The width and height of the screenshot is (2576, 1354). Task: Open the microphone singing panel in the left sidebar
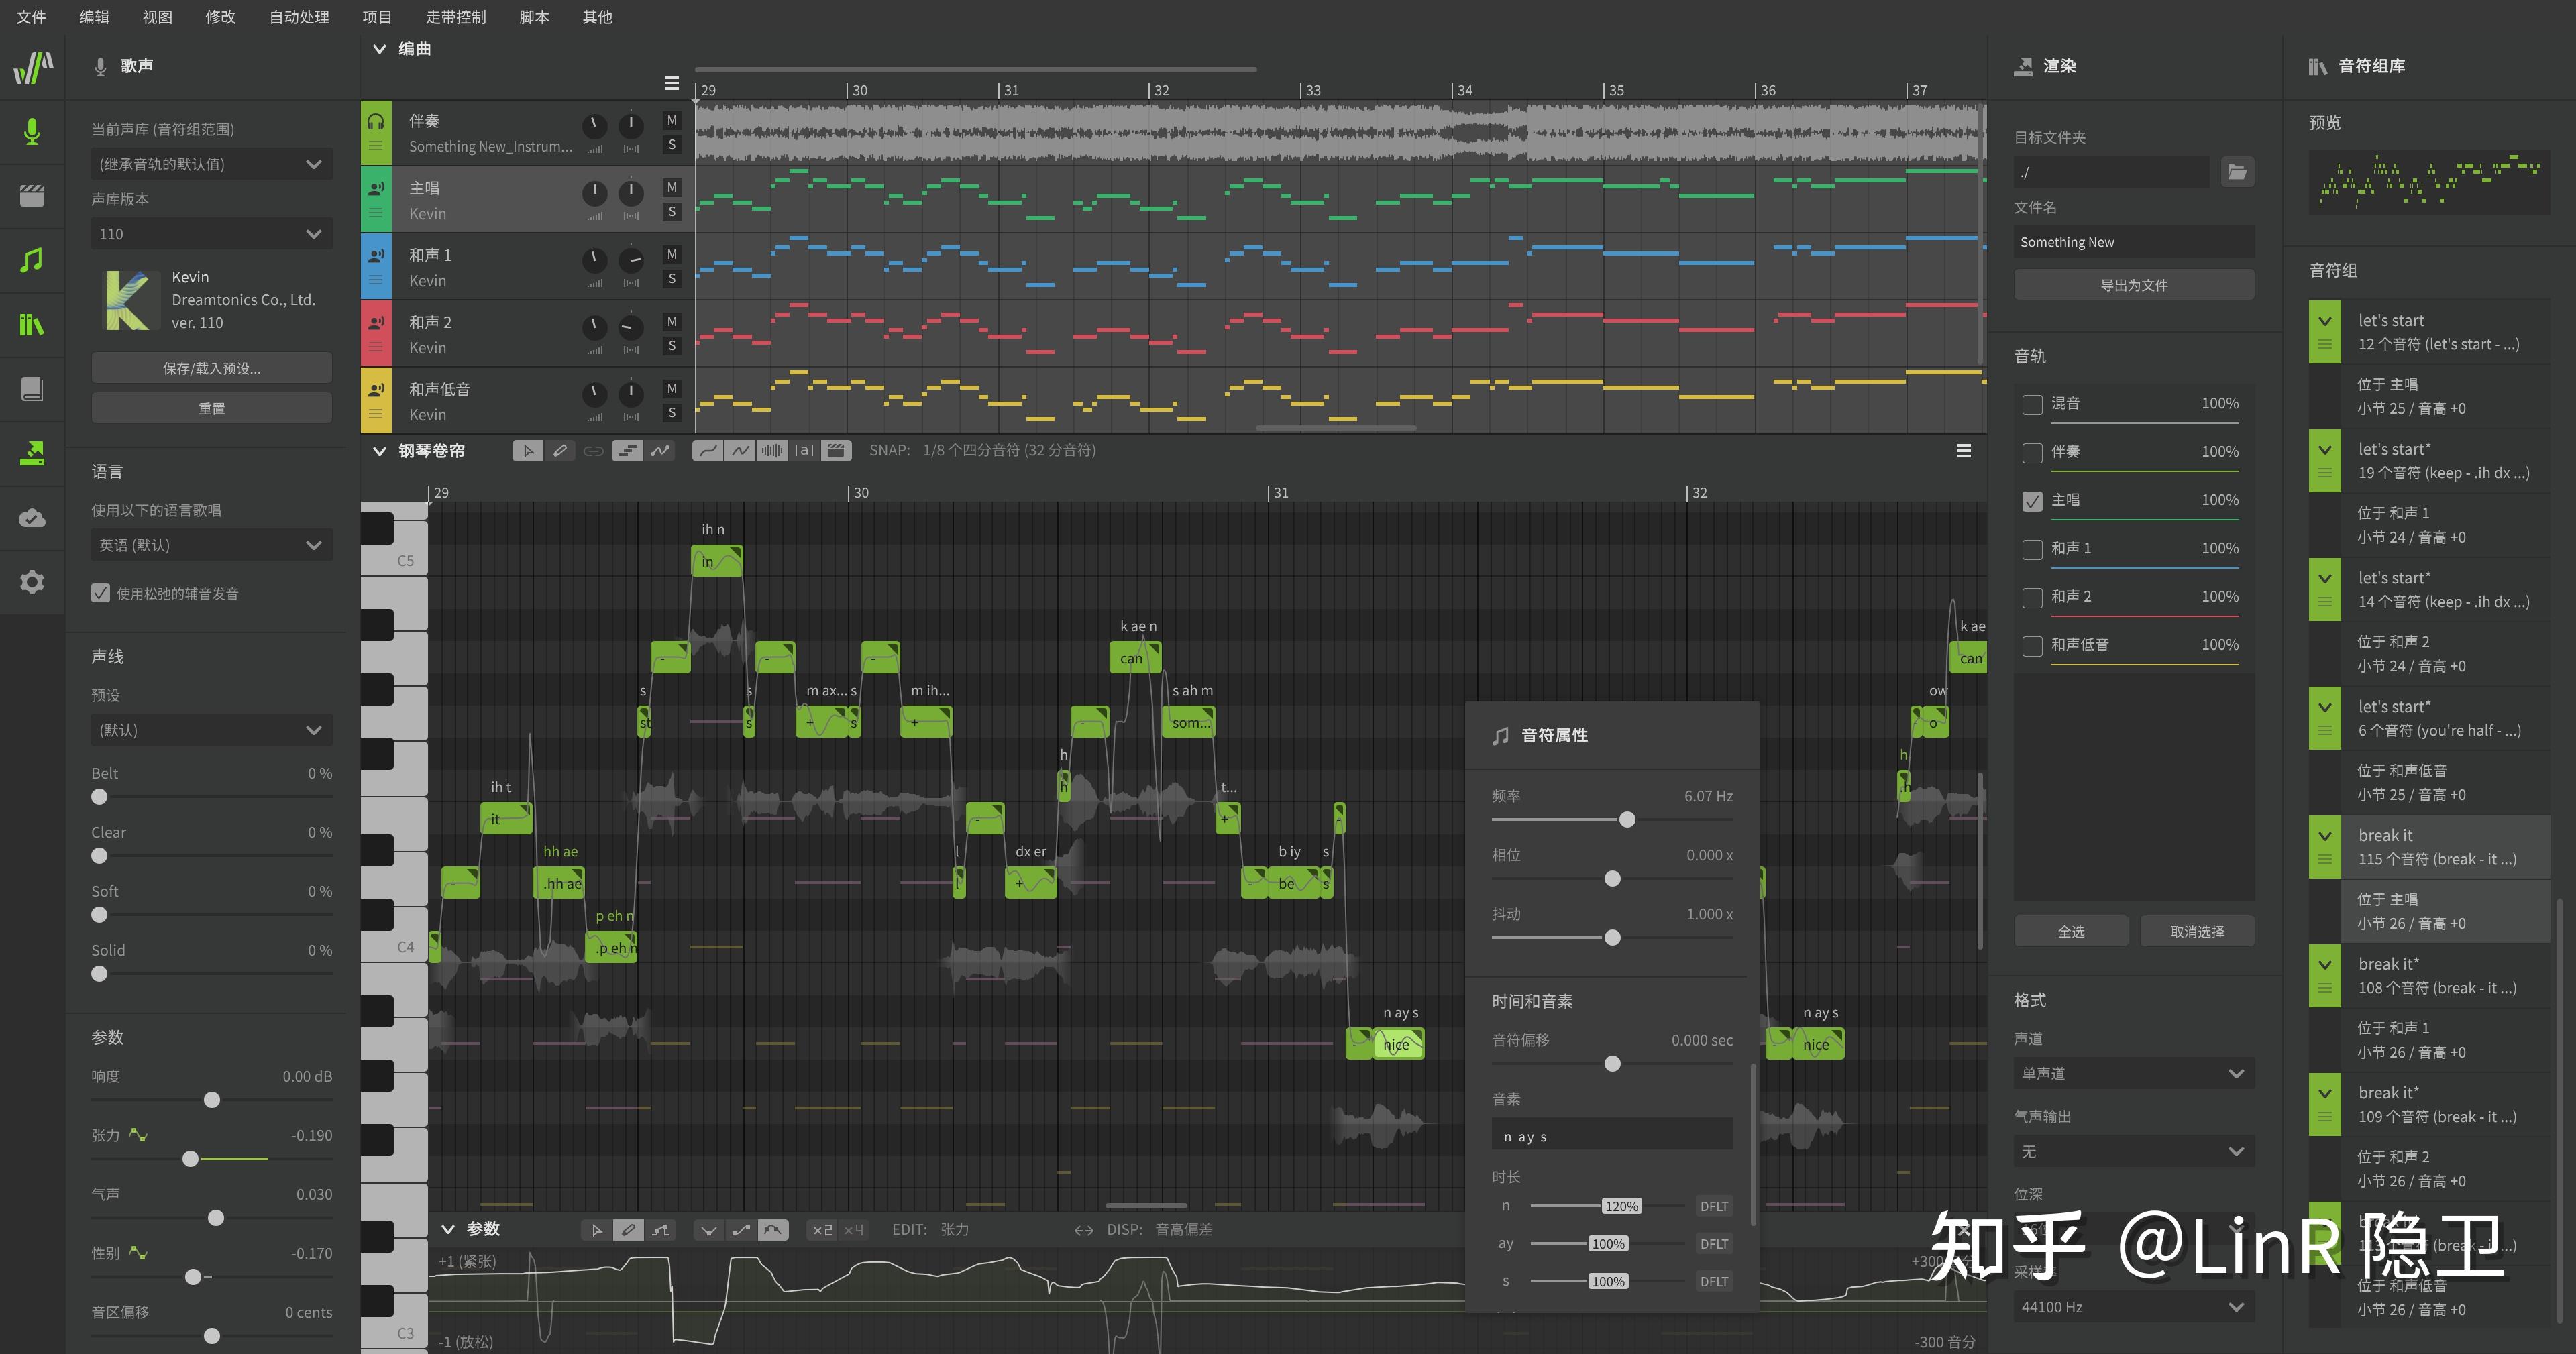pyautogui.click(x=32, y=131)
